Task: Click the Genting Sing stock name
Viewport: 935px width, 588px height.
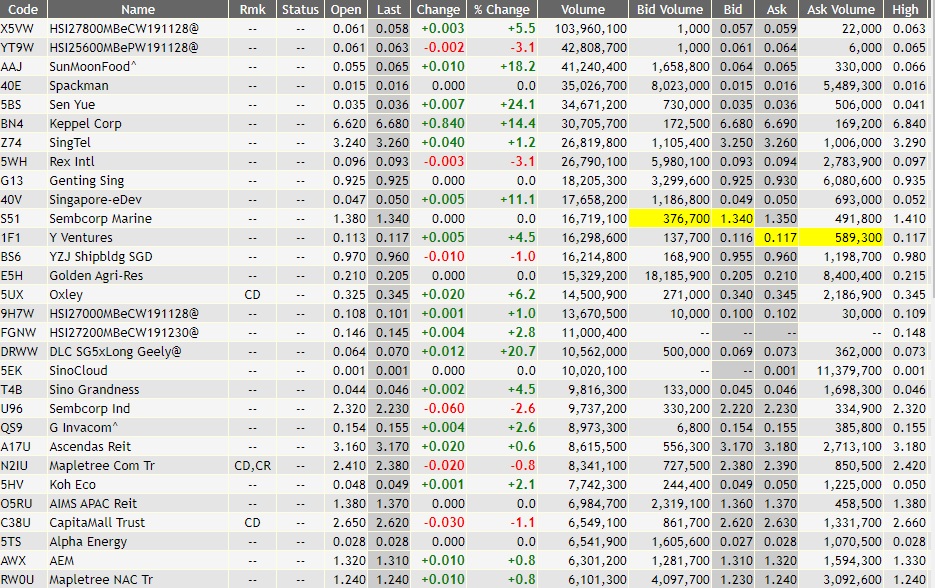Action: (x=86, y=181)
